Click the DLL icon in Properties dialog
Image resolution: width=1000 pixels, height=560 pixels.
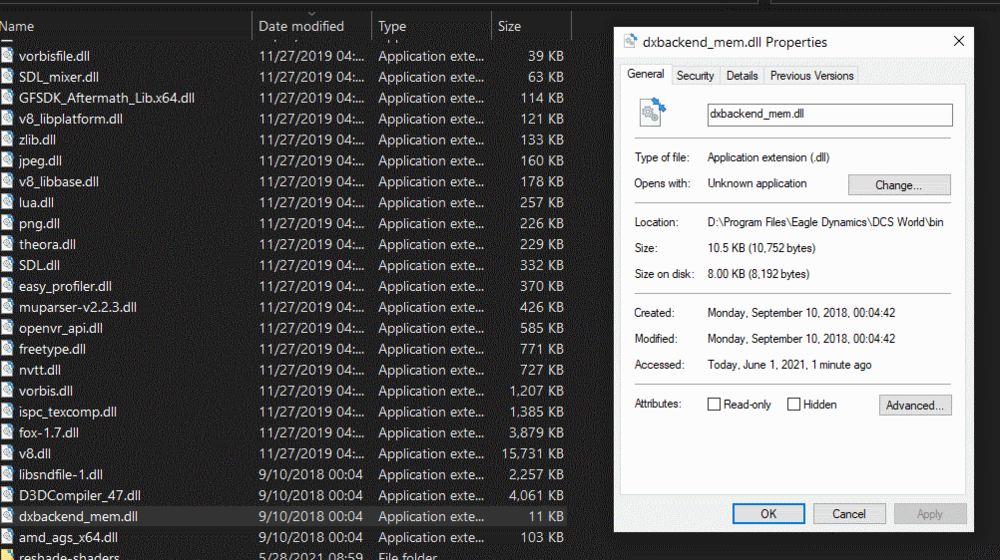(653, 113)
